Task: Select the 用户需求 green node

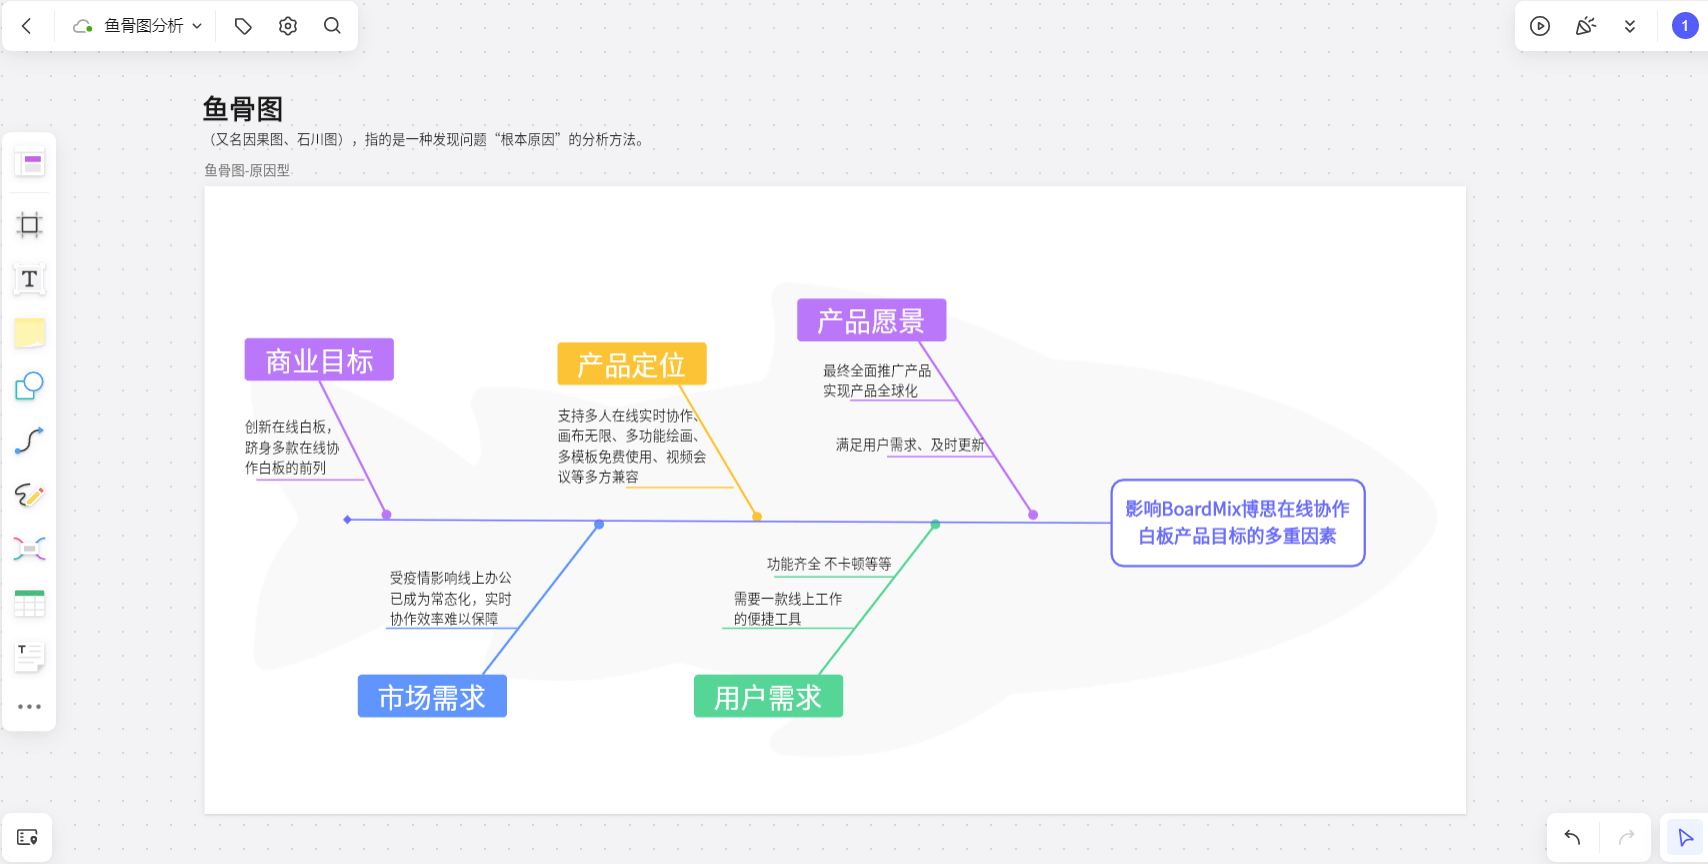Action: 768,696
